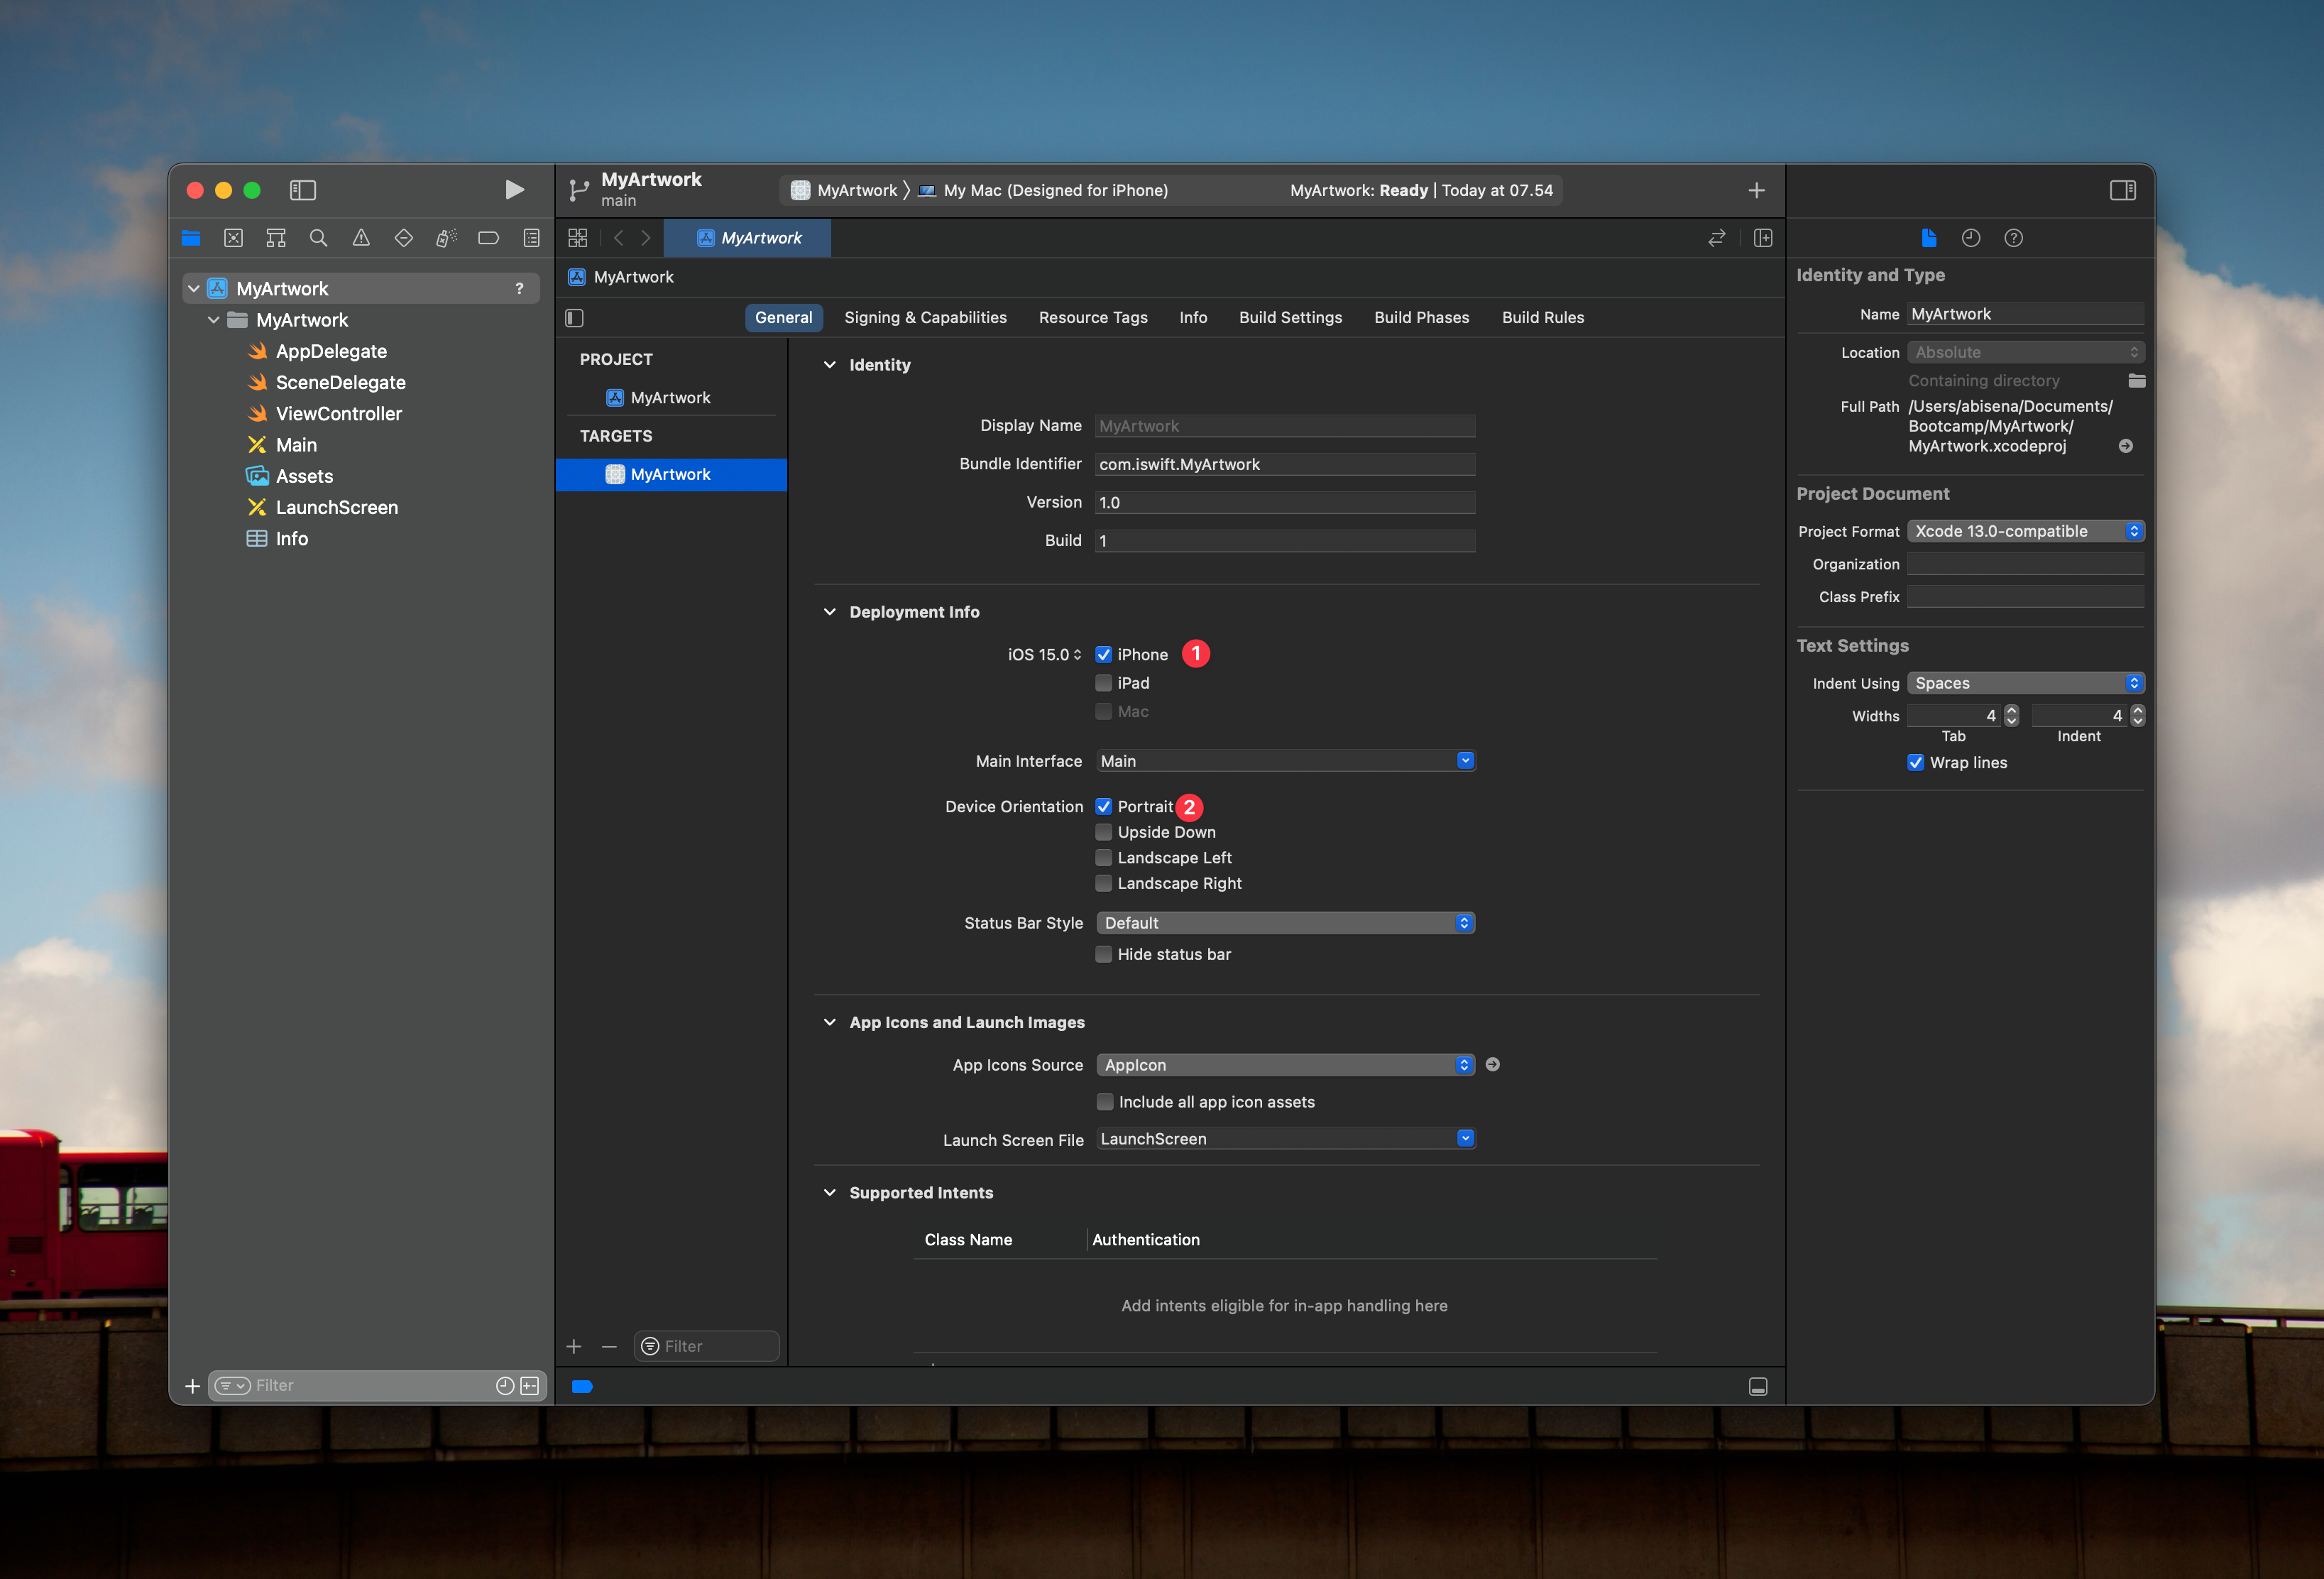2324x1579 pixels.
Task: Hide the project and targets list
Action: [575, 318]
